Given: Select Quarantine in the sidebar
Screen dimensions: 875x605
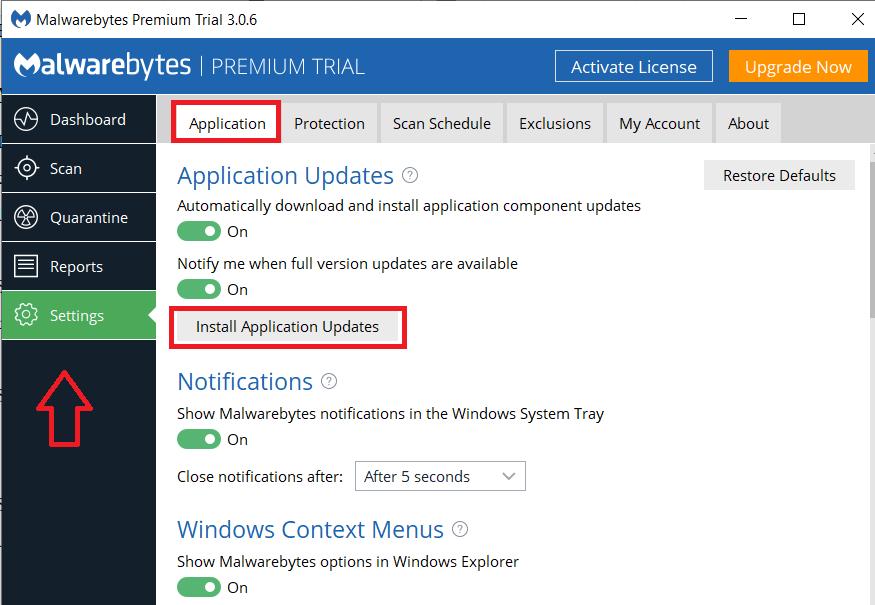Looking at the screenshot, I should tap(79, 217).
